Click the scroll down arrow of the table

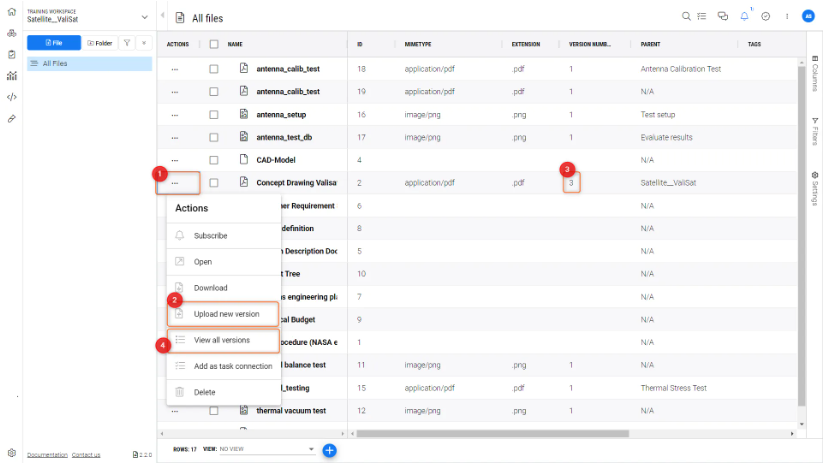tap(801, 424)
